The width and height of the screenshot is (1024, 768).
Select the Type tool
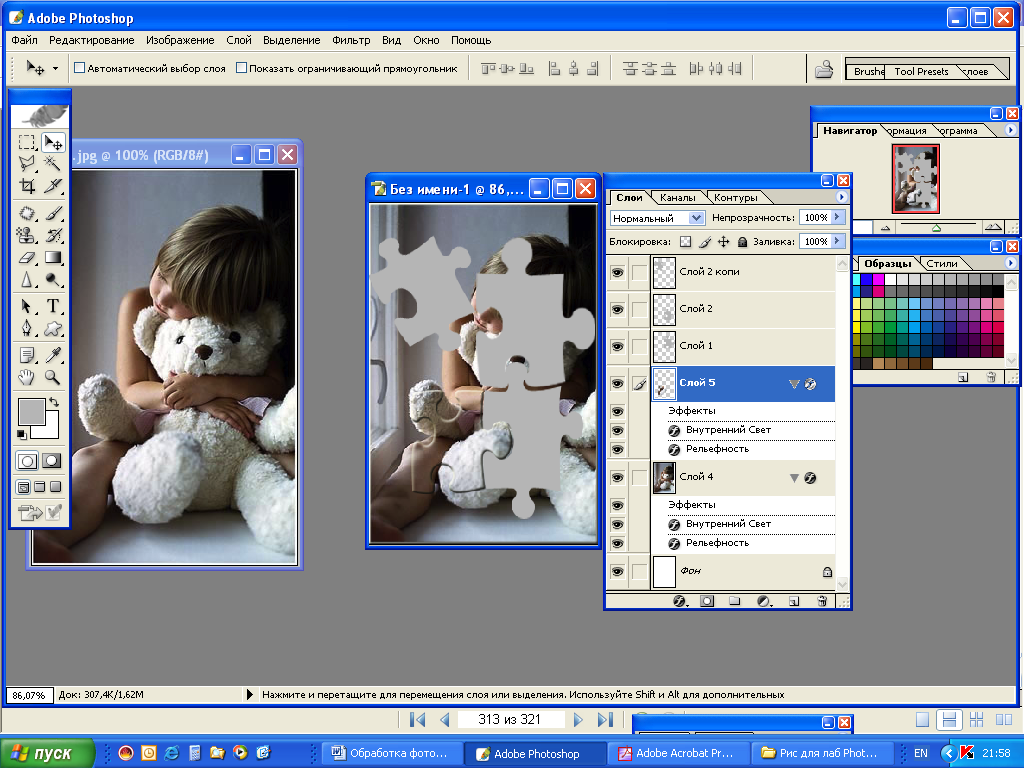53,306
